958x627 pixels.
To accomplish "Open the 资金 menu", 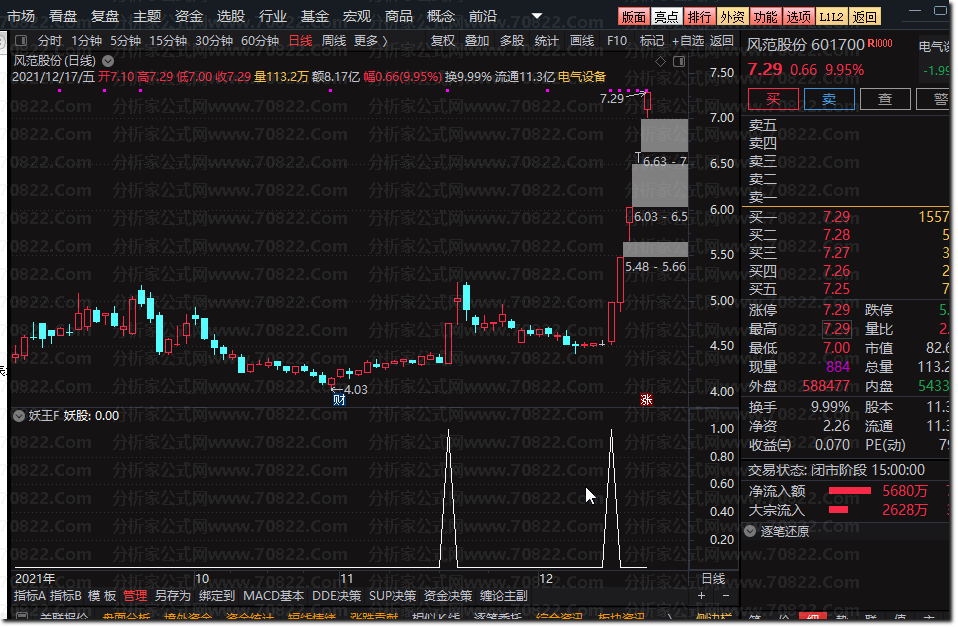I will (189, 16).
